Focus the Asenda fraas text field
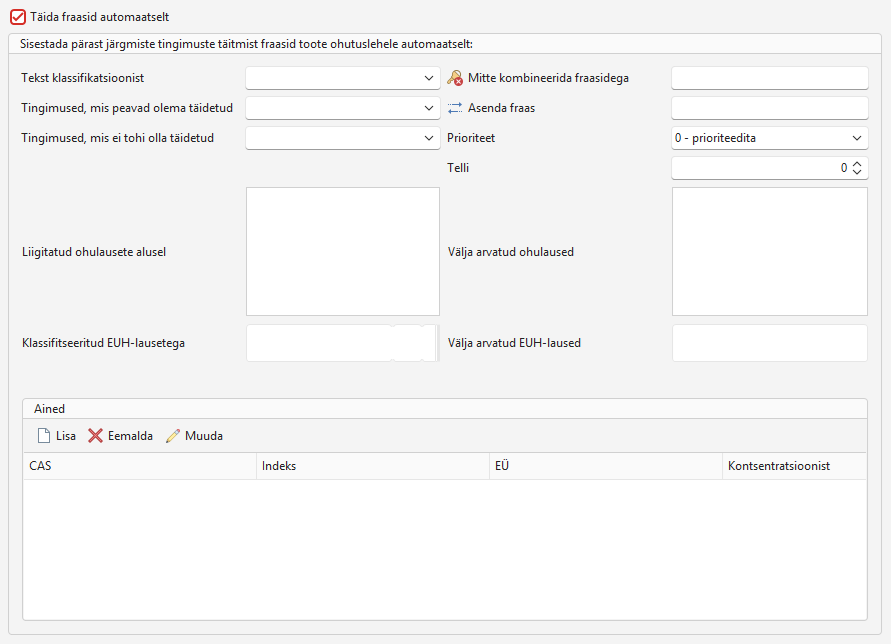Image resolution: width=891 pixels, height=644 pixels. (769, 108)
